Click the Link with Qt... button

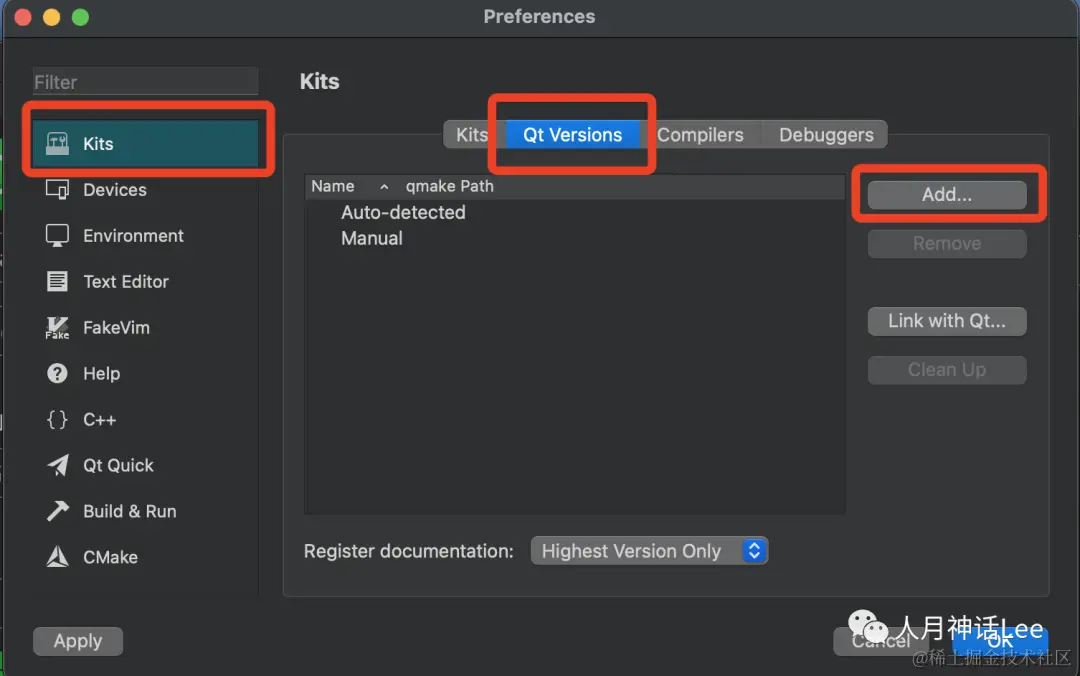coord(946,321)
